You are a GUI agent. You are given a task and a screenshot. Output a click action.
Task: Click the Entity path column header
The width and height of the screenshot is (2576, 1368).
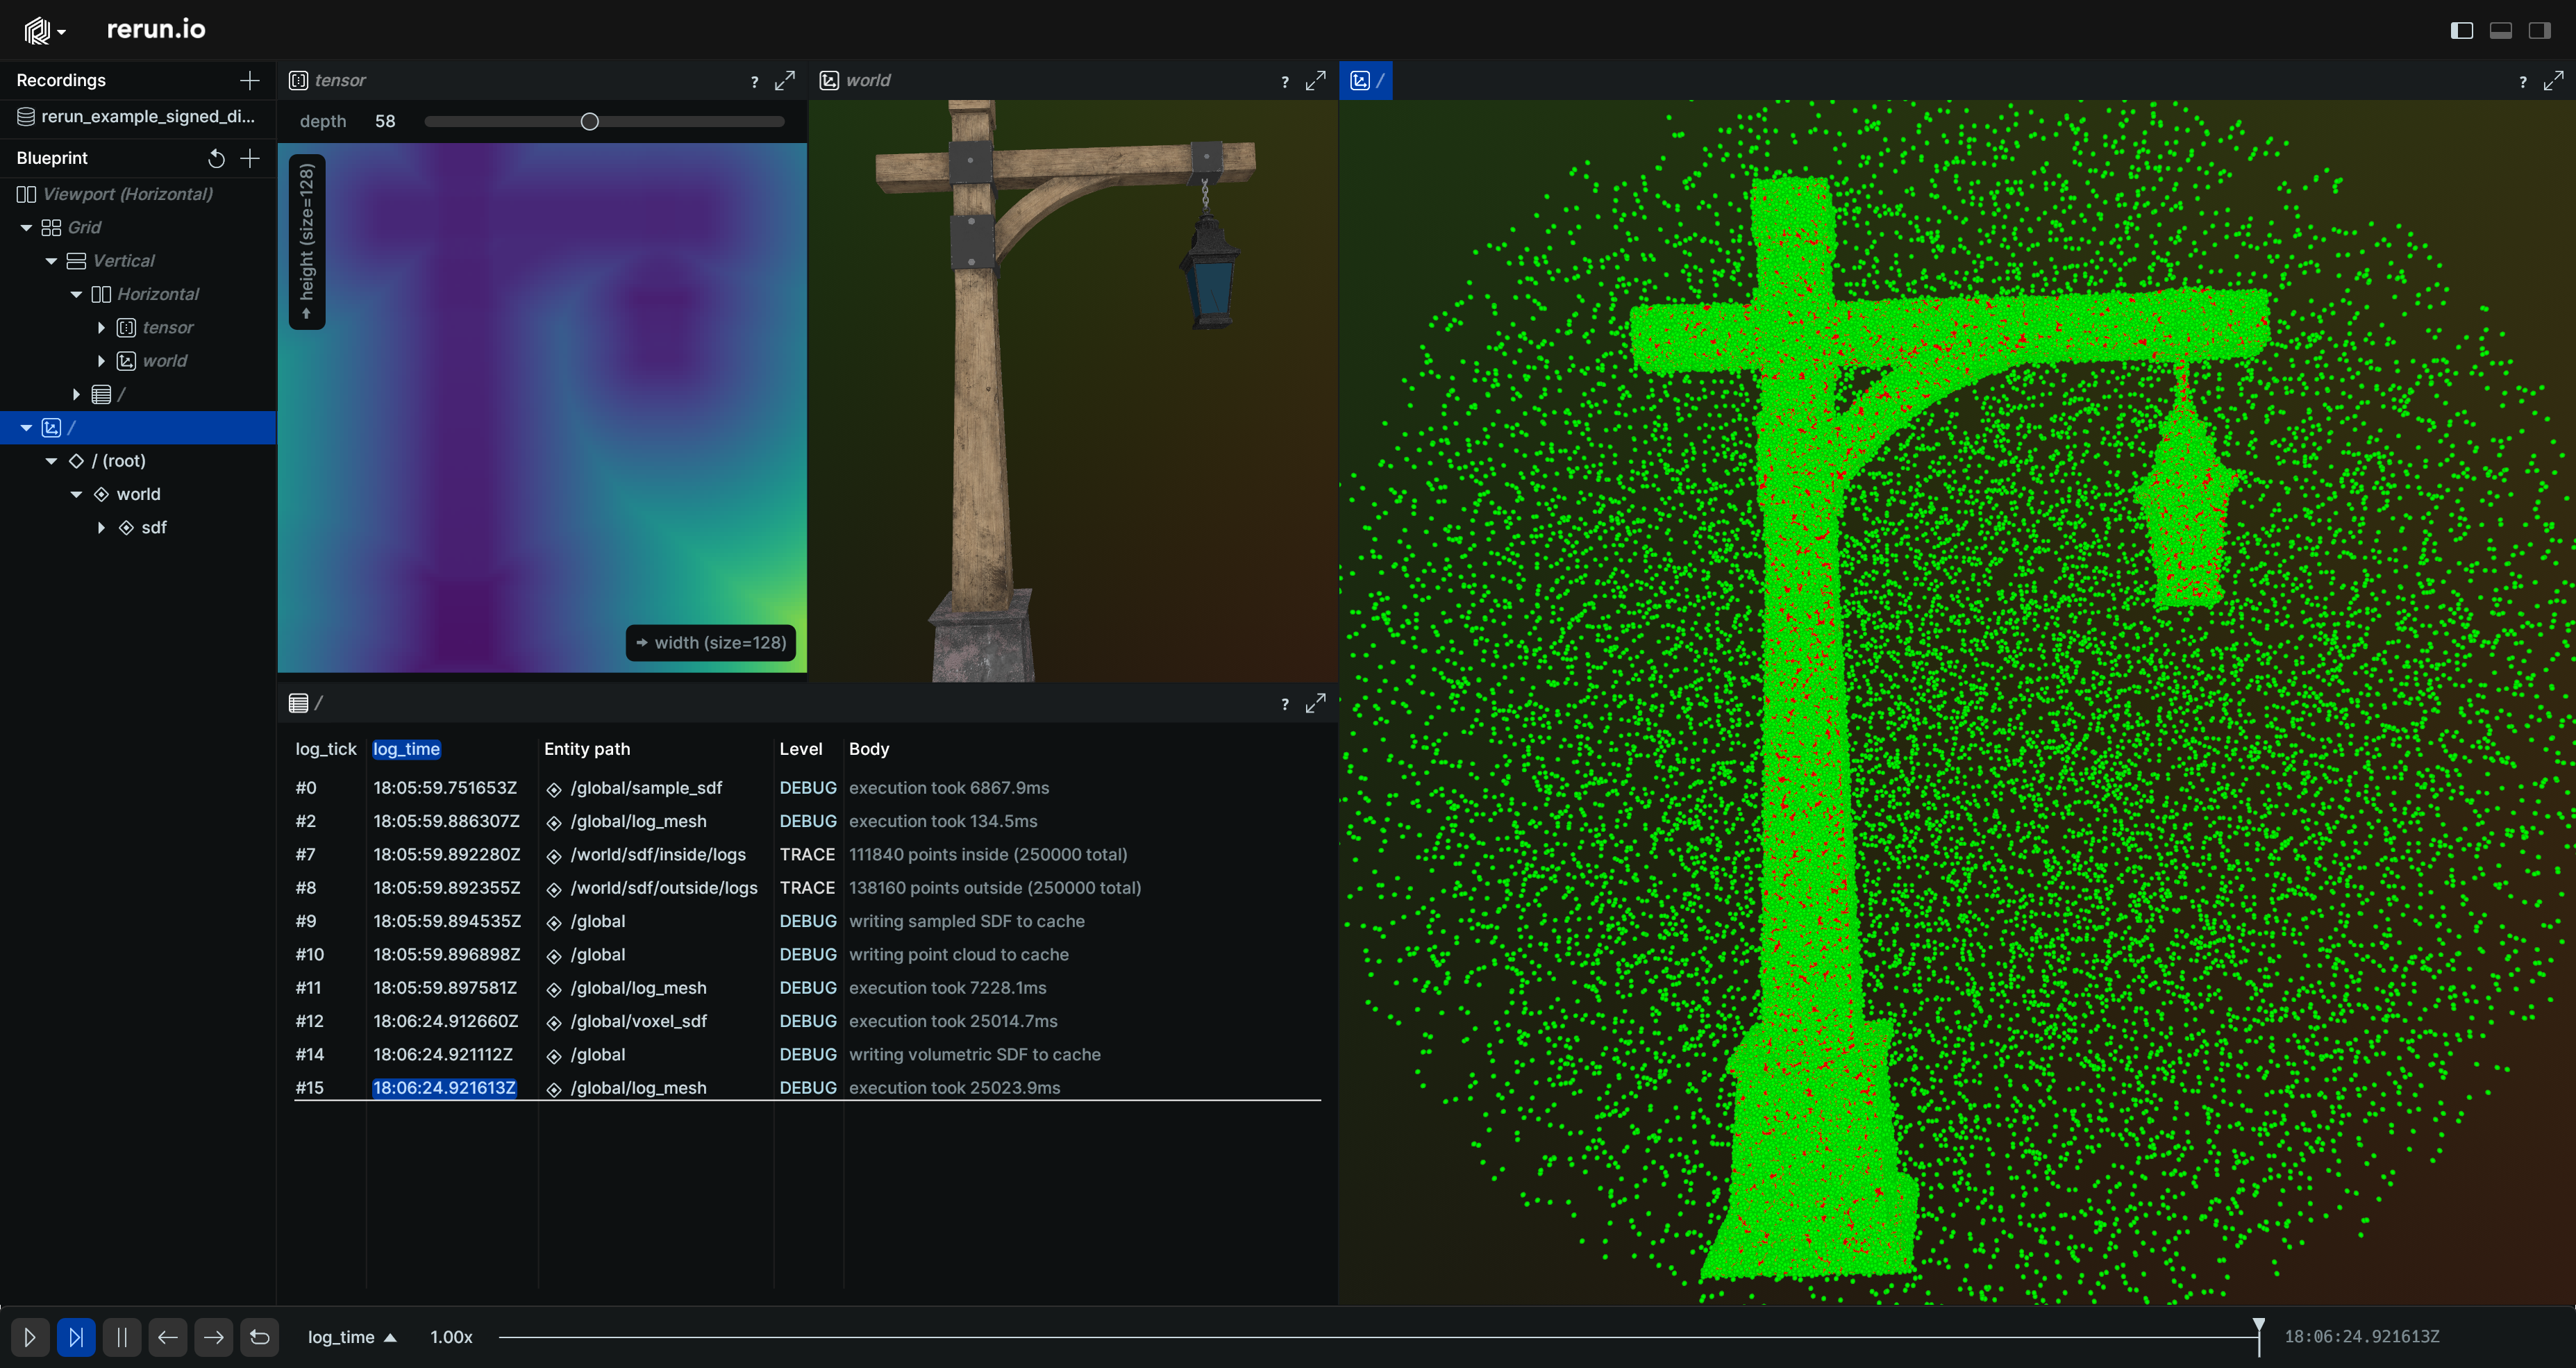[587, 749]
